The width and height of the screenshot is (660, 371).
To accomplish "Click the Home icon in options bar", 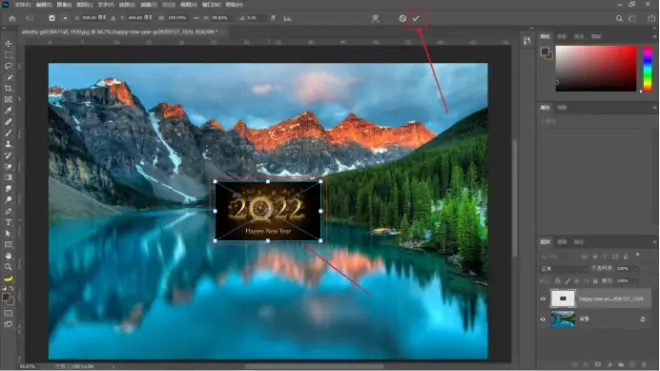I will 12,18.
